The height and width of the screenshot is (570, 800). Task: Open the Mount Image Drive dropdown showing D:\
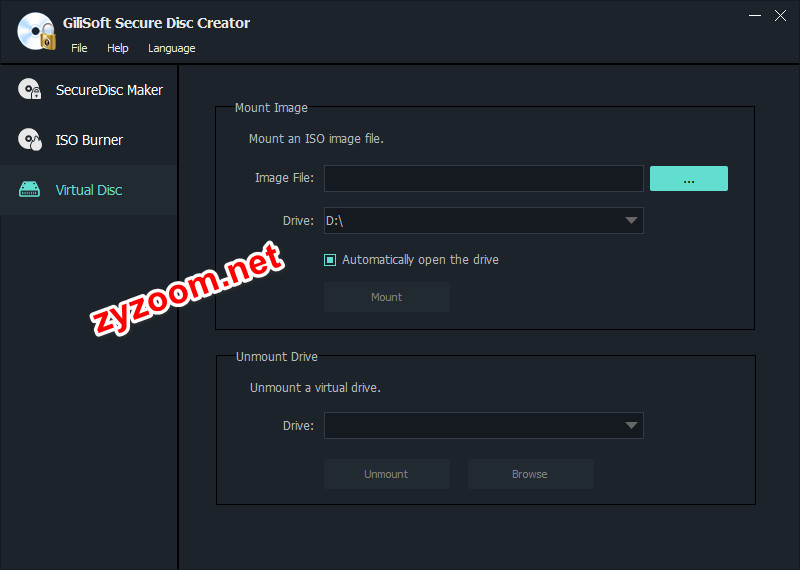coord(484,220)
